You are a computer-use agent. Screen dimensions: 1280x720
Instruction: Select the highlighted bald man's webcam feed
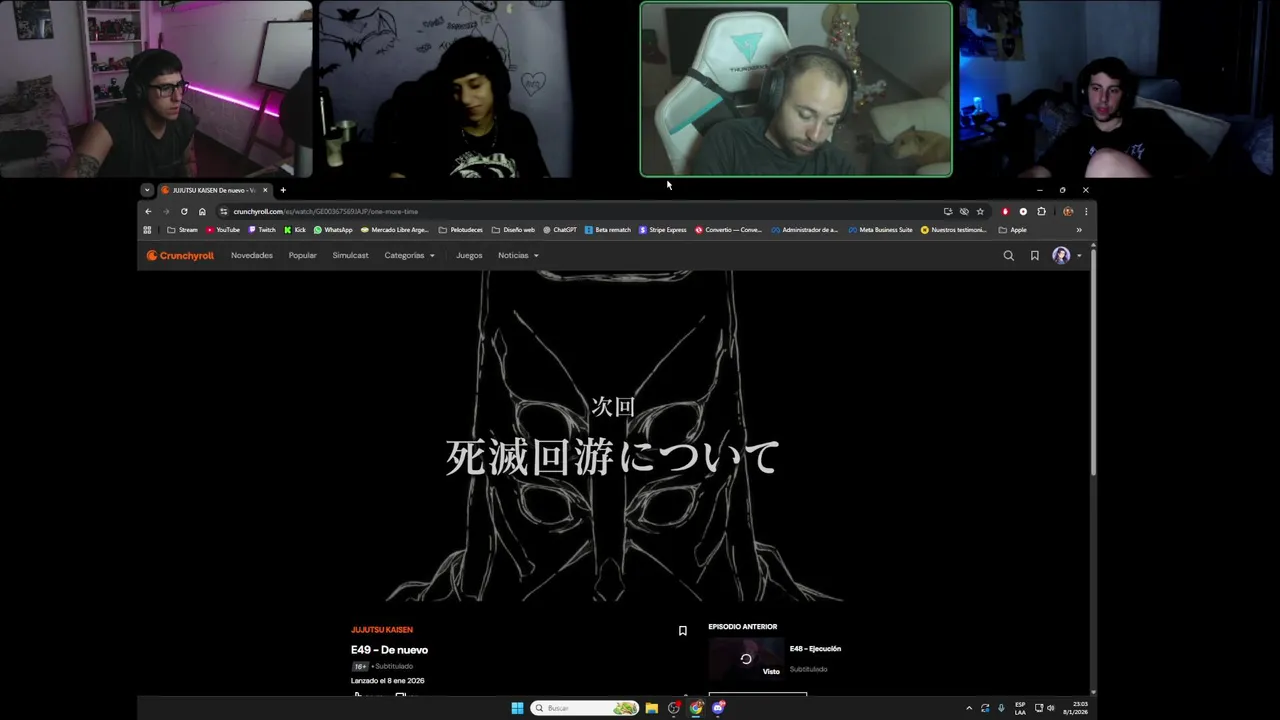[x=796, y=89]
